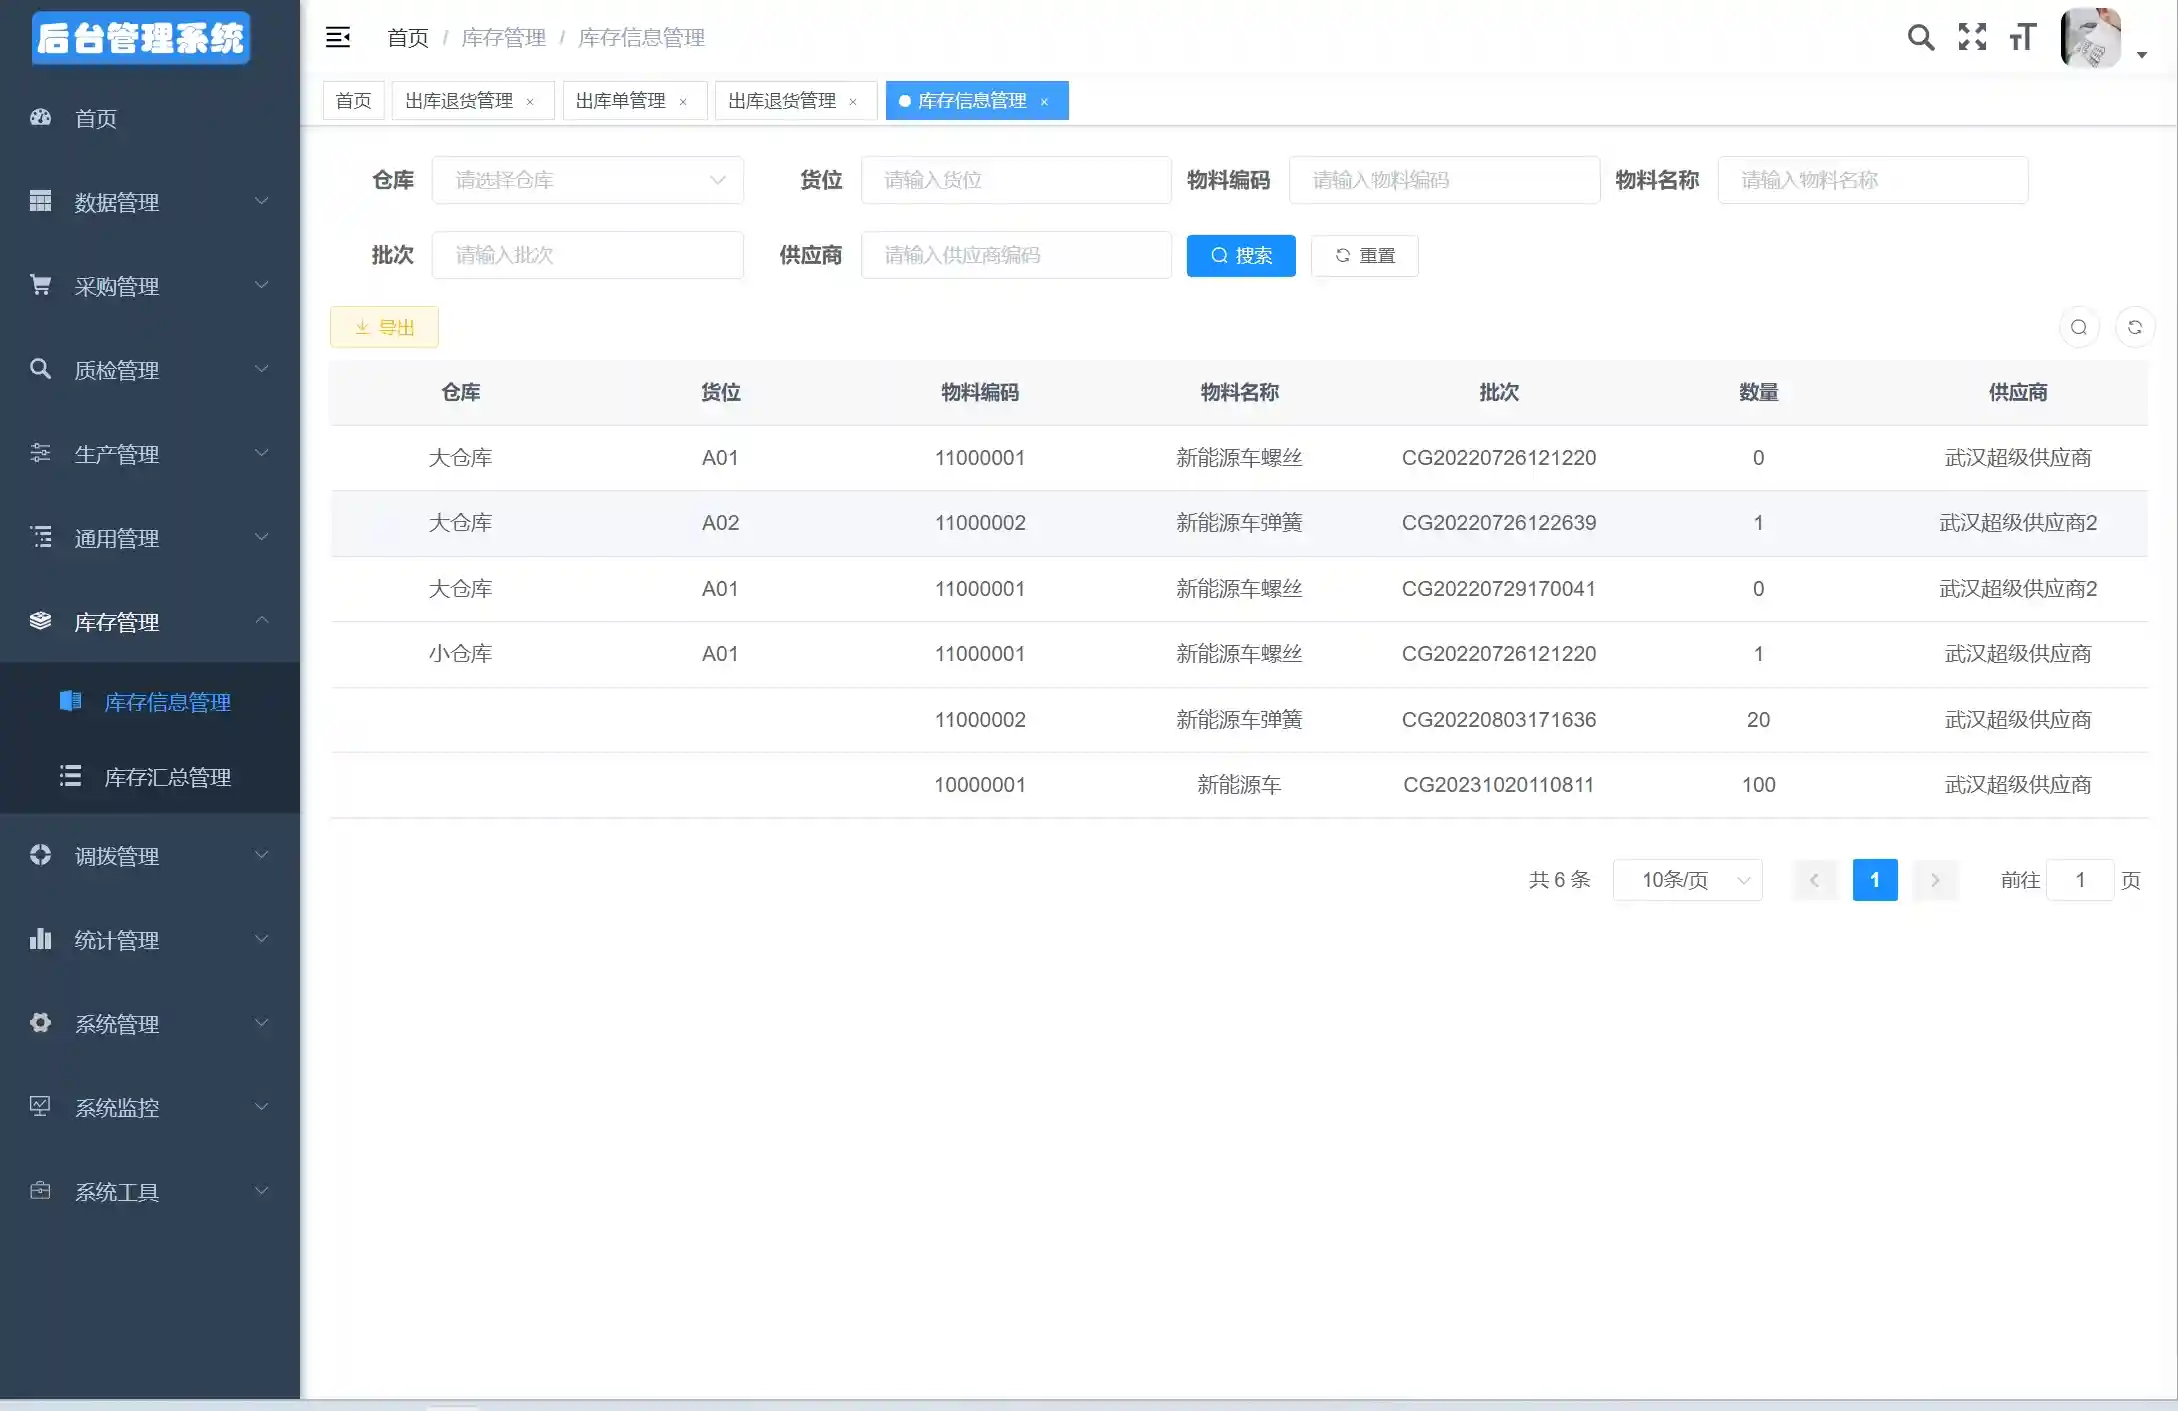Toggle fullscreen mode icon
This screenshot has width=2178, height=1411.
click(x=1972, y=38)
